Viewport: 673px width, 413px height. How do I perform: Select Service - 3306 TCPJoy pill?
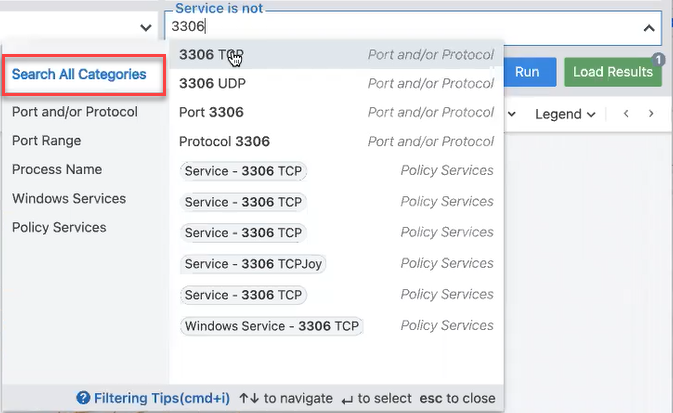(x=254, y=264)
